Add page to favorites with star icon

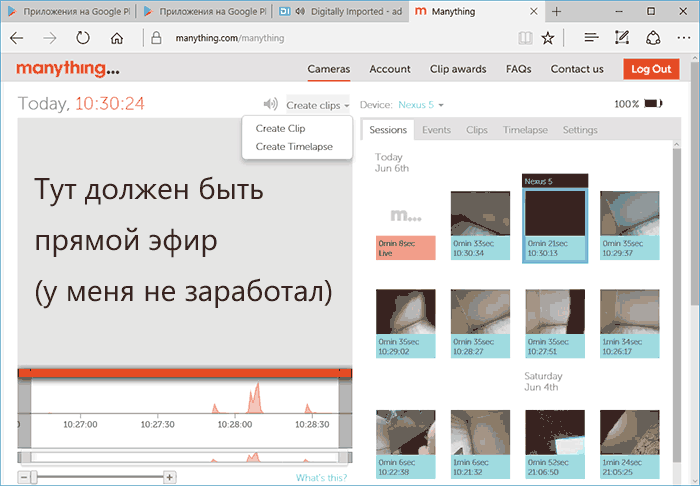(548, 38)
